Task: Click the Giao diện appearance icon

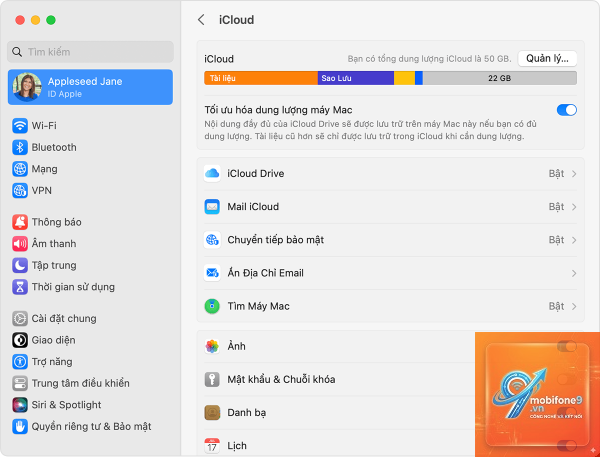Action: pos(20,340)
